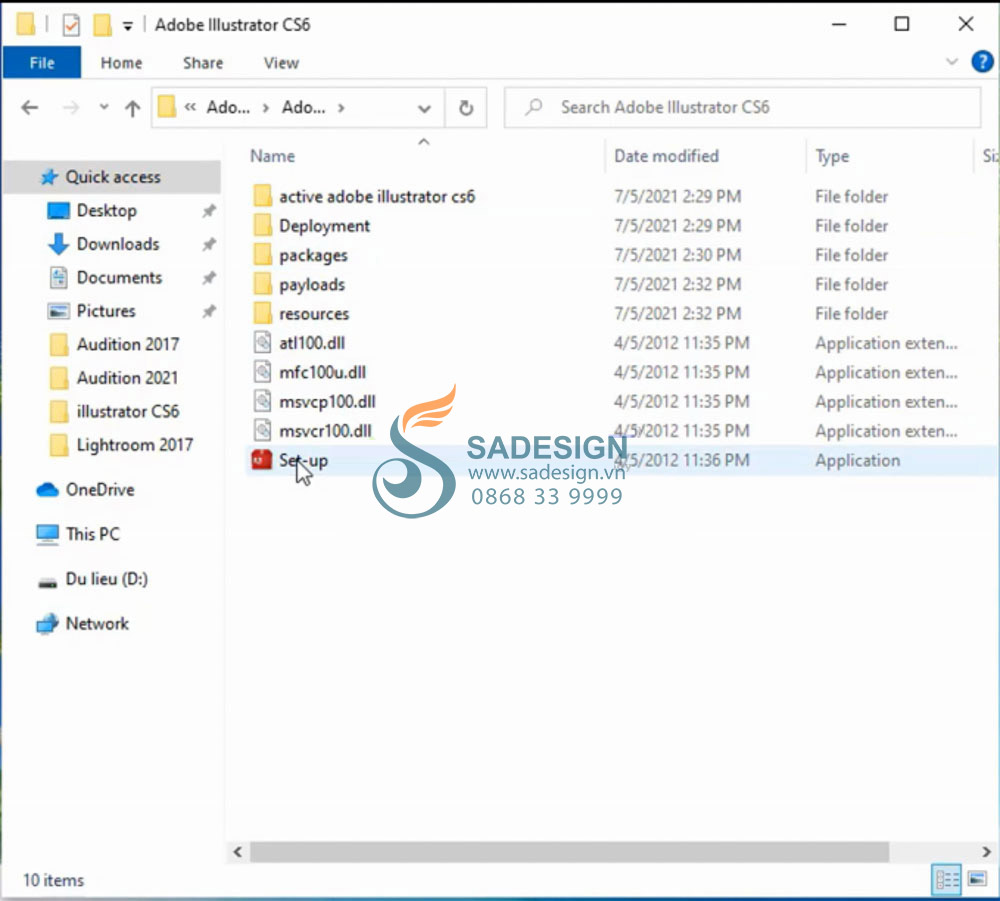1000x901 pixels.
Task: Select the 'mfc100u.dll' file name
Action: click(x=322, y=372)
